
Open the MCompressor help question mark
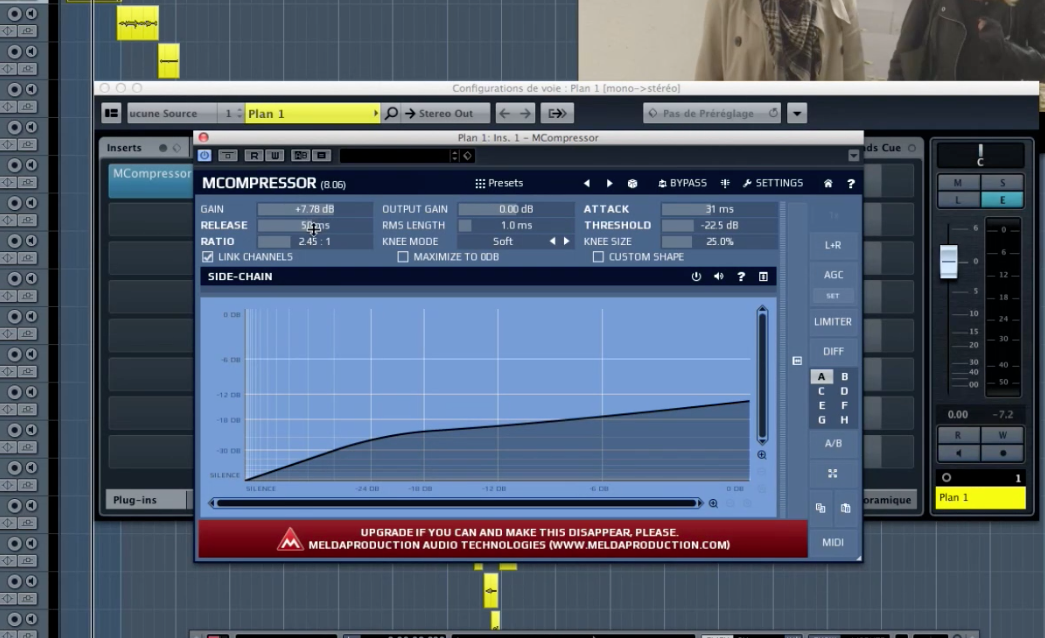pos(851,183)
